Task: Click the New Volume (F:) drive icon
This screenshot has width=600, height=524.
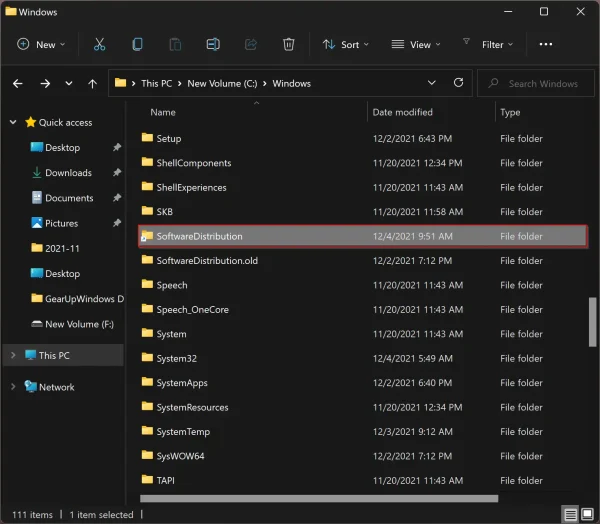Action: [x=37, y=324]
